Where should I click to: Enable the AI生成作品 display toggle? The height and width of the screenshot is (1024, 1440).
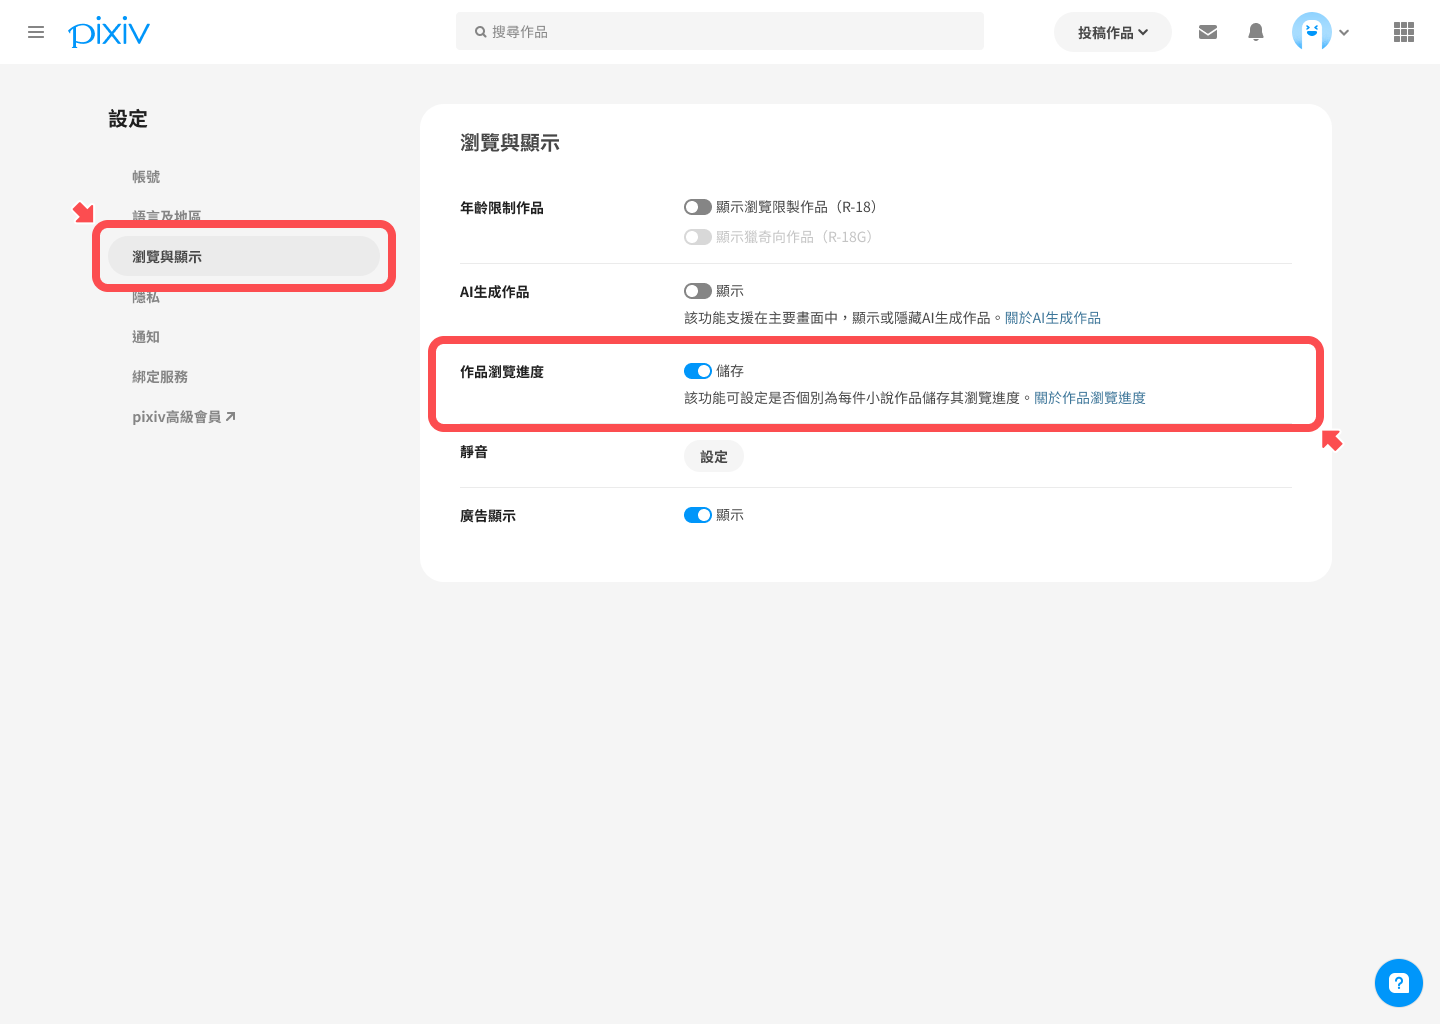(698, 291)
